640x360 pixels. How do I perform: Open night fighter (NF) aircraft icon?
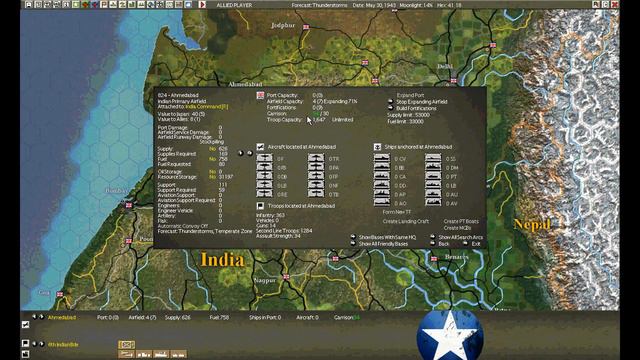pos(316,185)
